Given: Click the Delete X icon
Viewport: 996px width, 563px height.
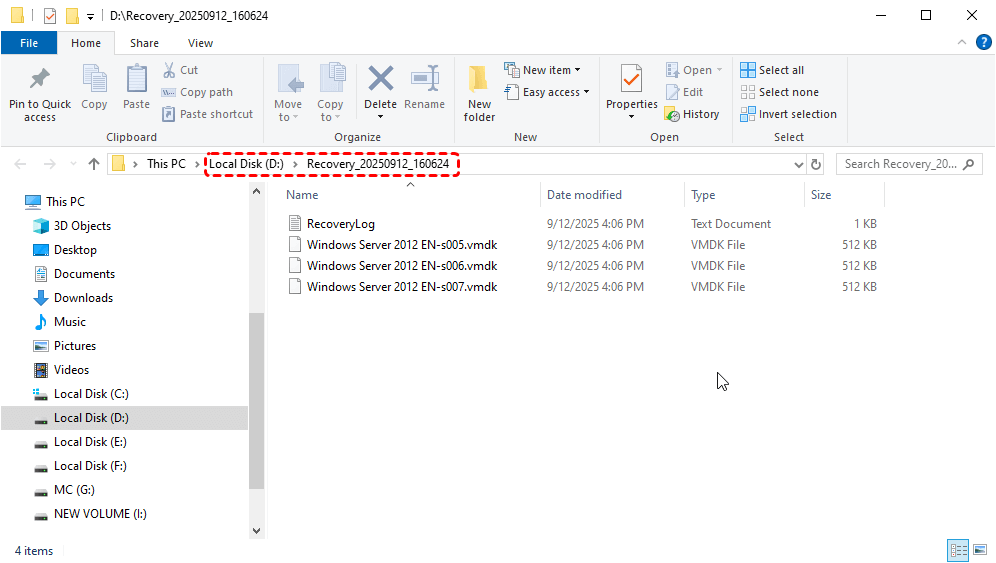Looking at the screenshot, I should (x=380, y=79).
